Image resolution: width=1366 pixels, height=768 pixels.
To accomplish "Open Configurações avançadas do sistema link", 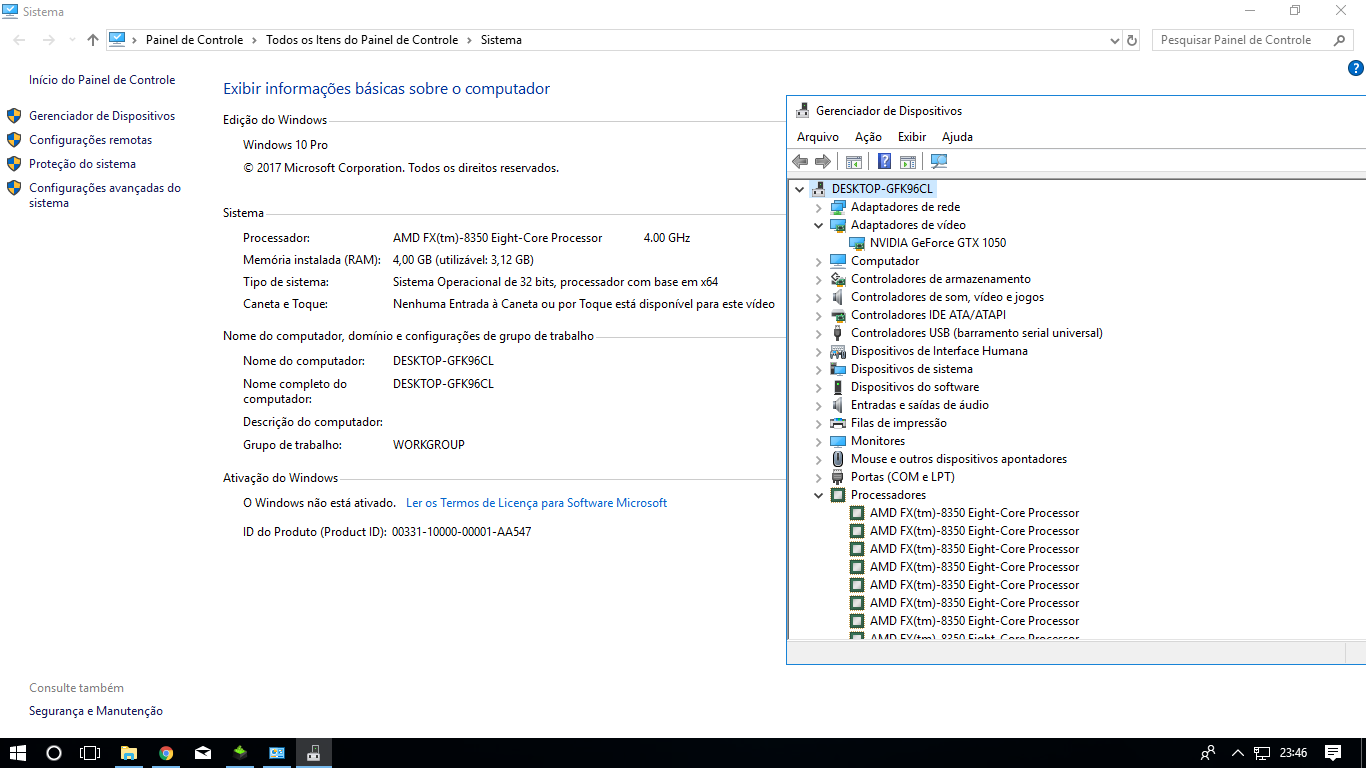I will click(105, 195).
